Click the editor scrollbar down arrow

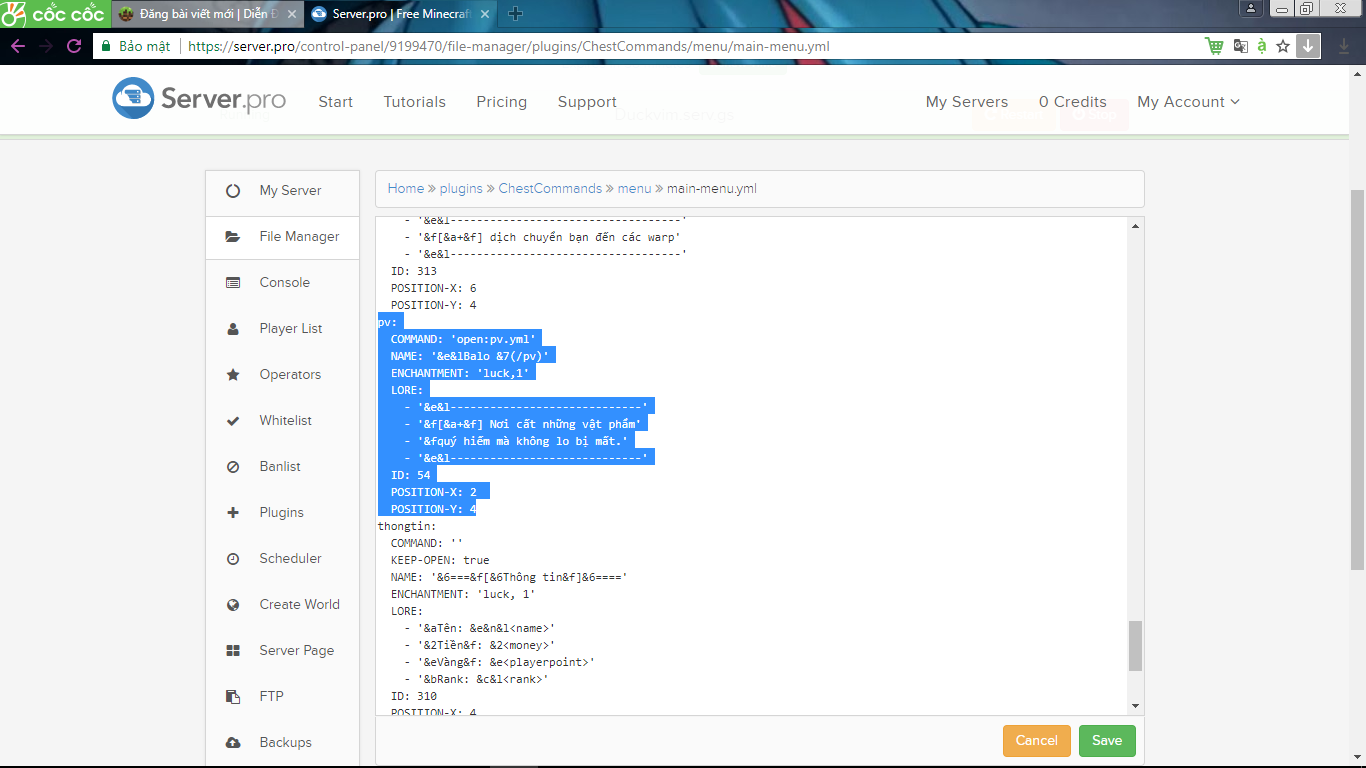point(1135,706)
